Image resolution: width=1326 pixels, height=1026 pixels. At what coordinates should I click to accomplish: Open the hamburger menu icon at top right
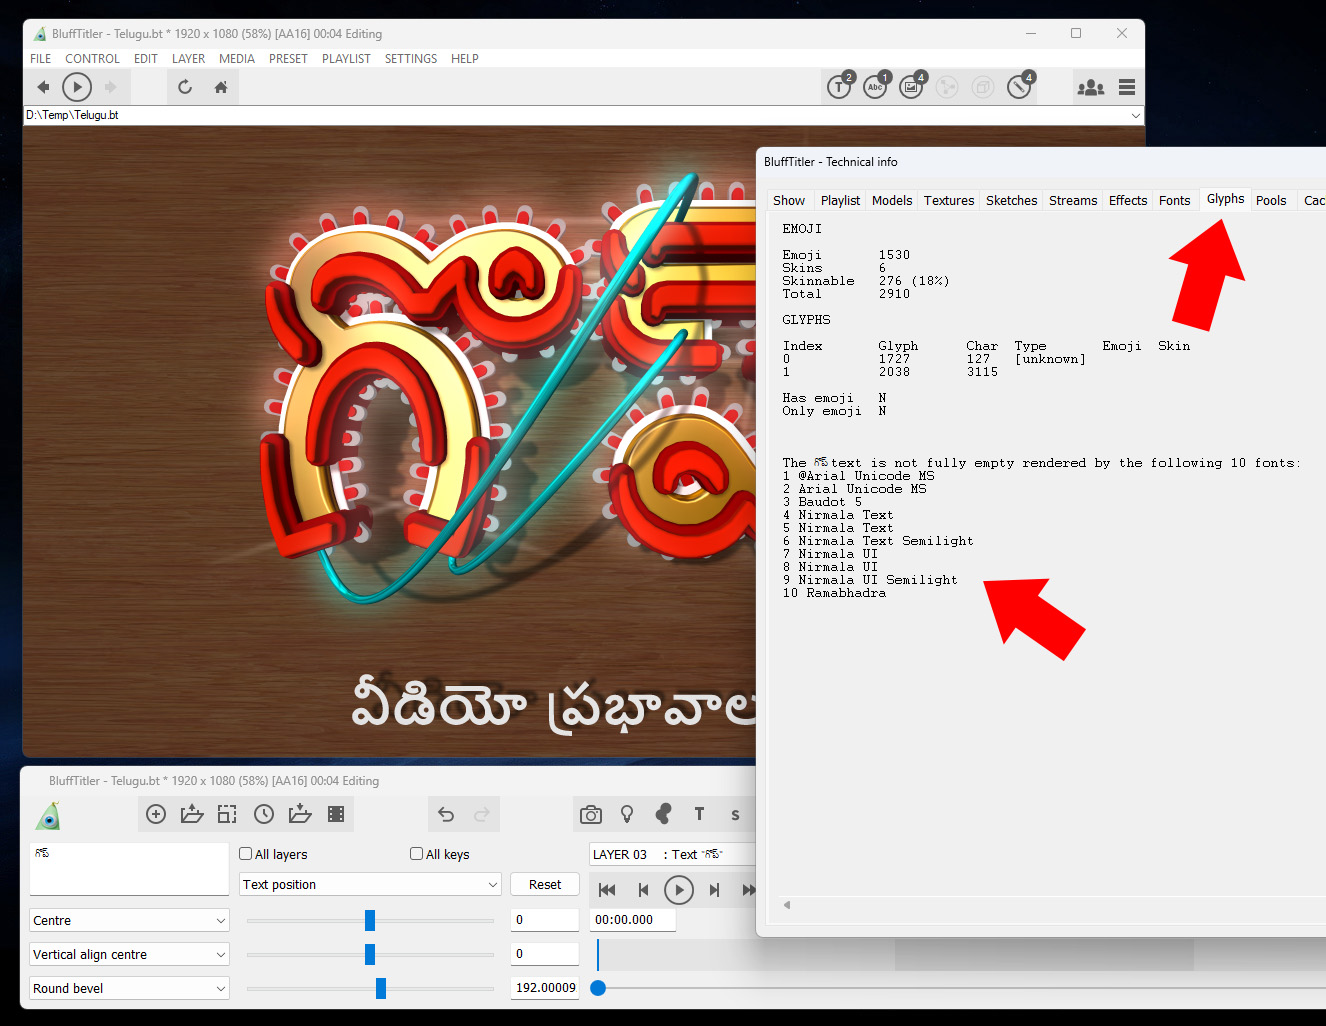(x=1127, y=87)
